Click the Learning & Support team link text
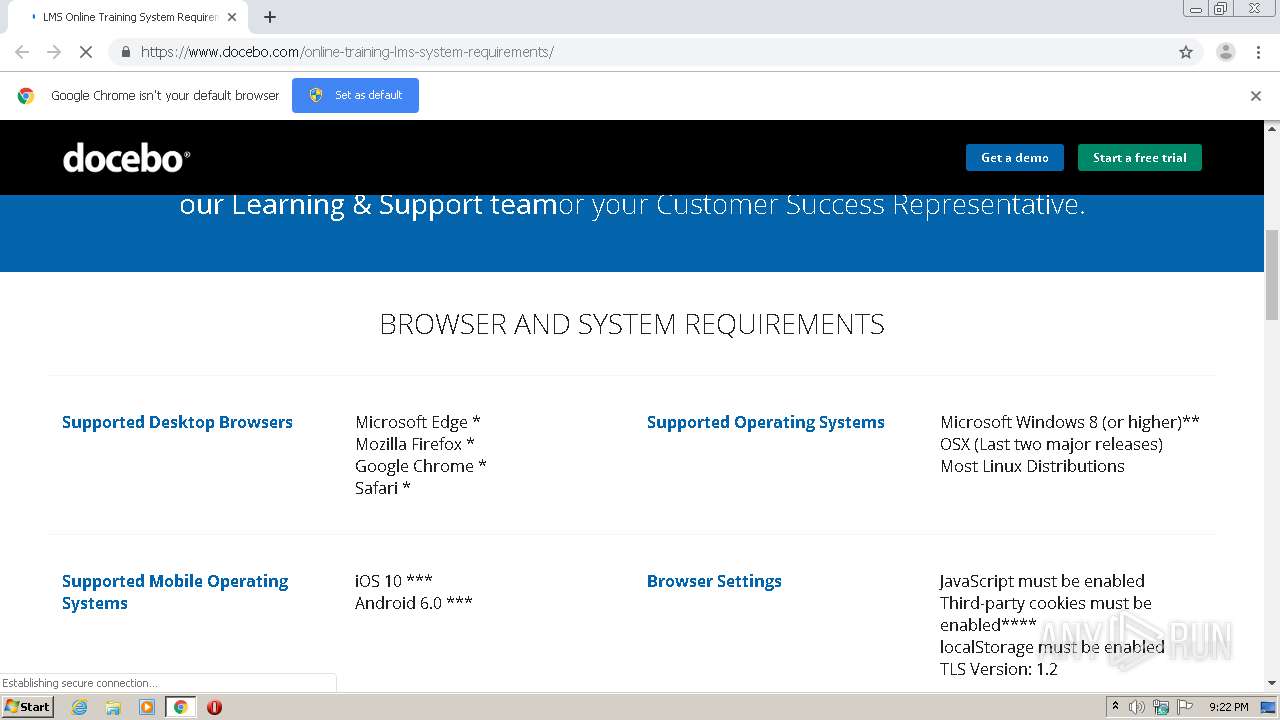This screenshot has width=1280, height=720. coord(368,204)
